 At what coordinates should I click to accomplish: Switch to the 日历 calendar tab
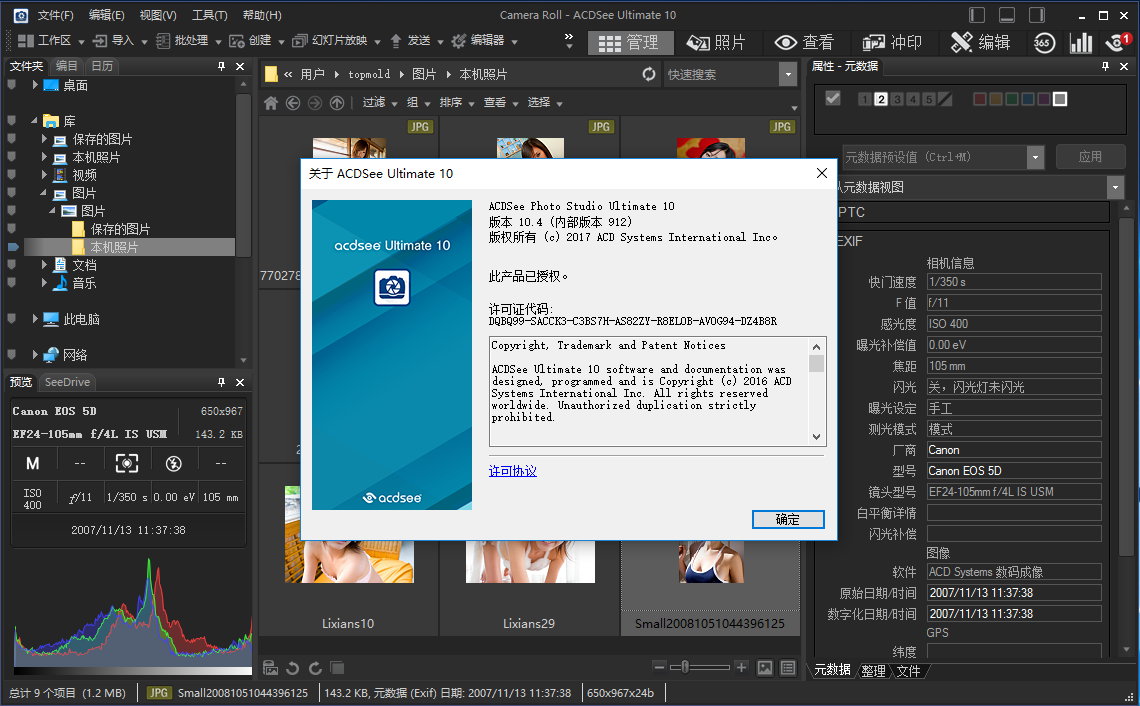coord(102,66)
